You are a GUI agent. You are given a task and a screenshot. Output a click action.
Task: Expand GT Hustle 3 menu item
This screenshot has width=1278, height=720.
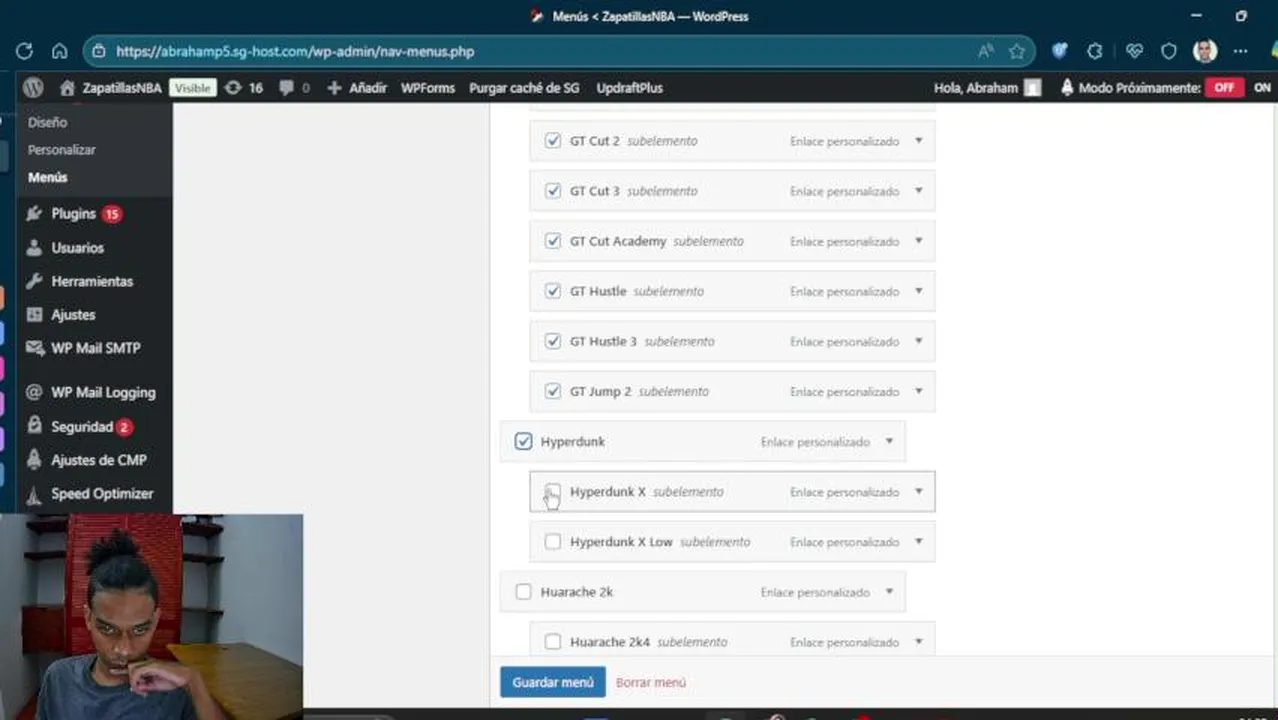click(919, 341)
